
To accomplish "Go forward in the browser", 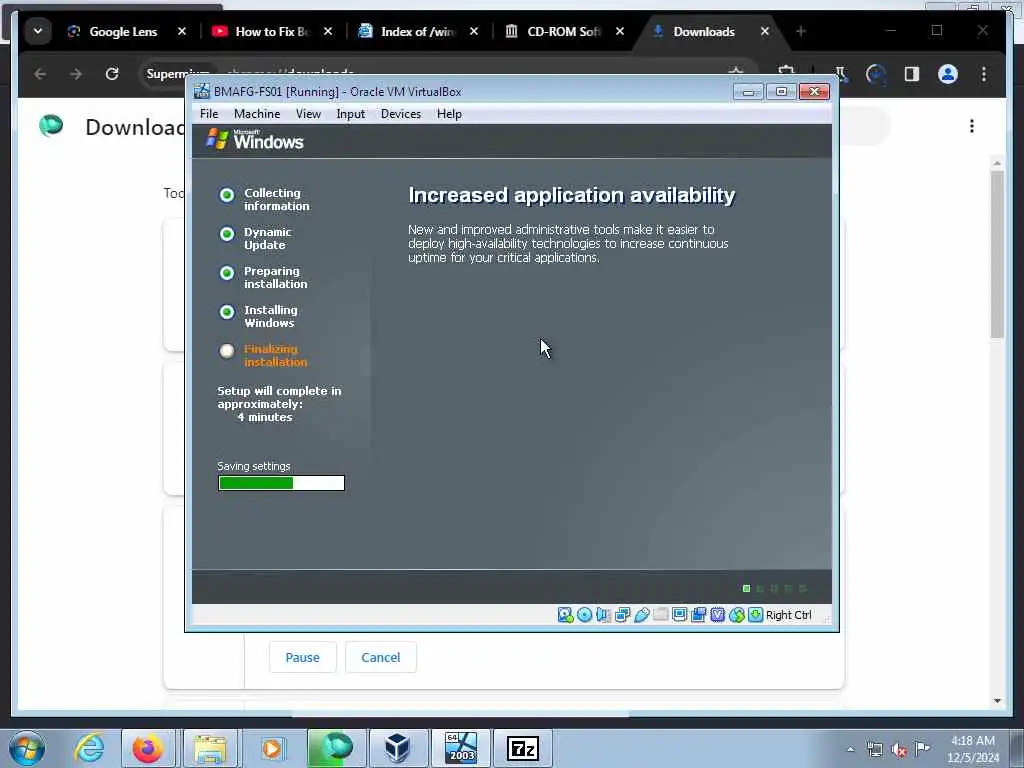I will click(76, 74).
